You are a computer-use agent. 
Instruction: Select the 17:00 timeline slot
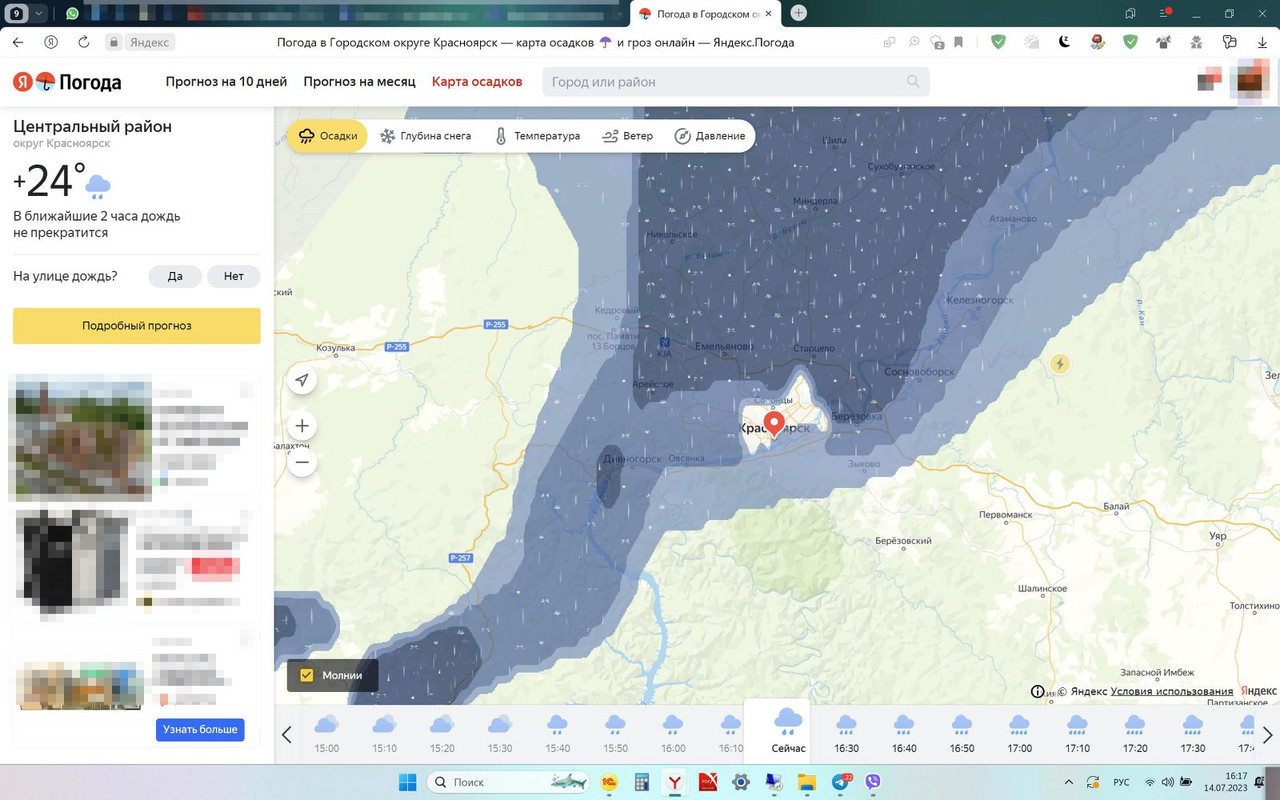[1020, 734]
